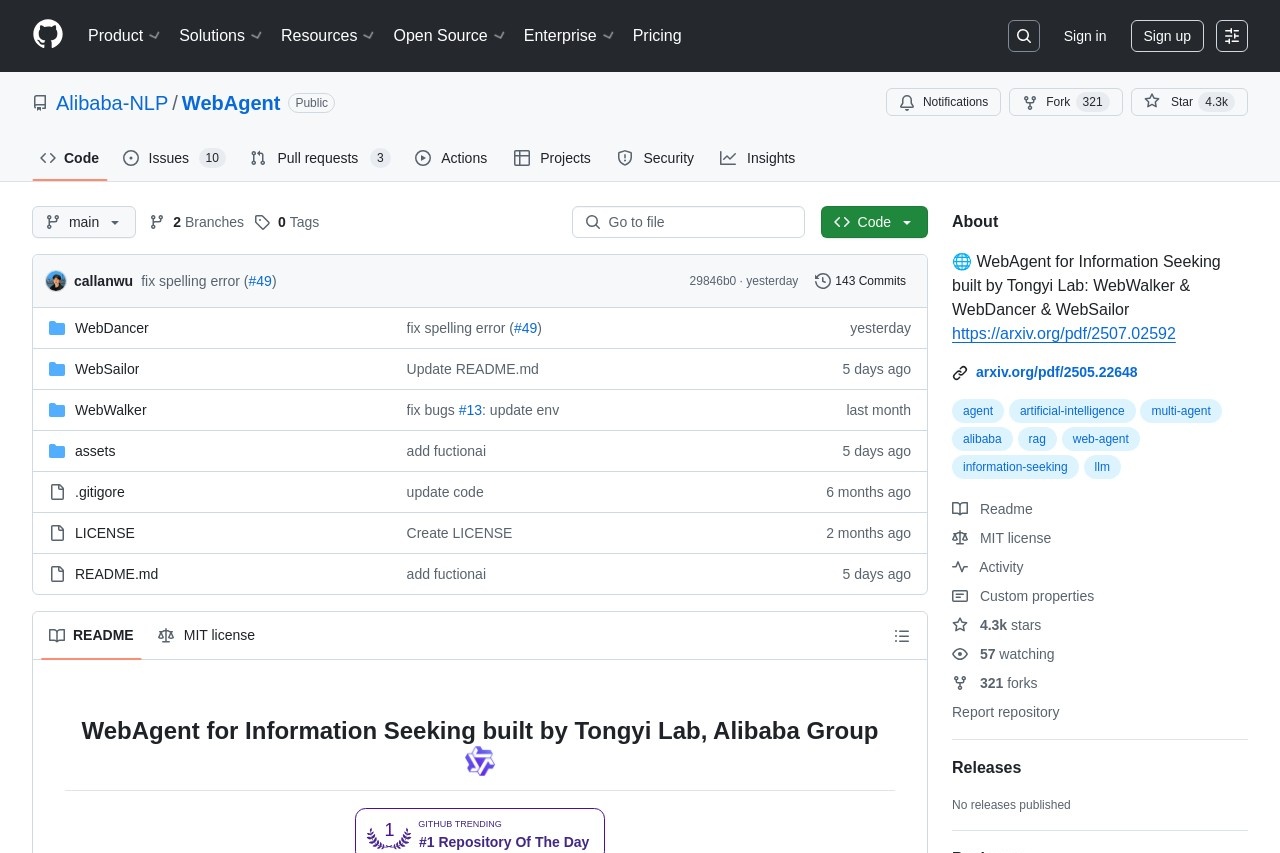This screenshot has height=853, width=1280.
Task: Click the WebAgent repository name link
Action: click(231, 103)
